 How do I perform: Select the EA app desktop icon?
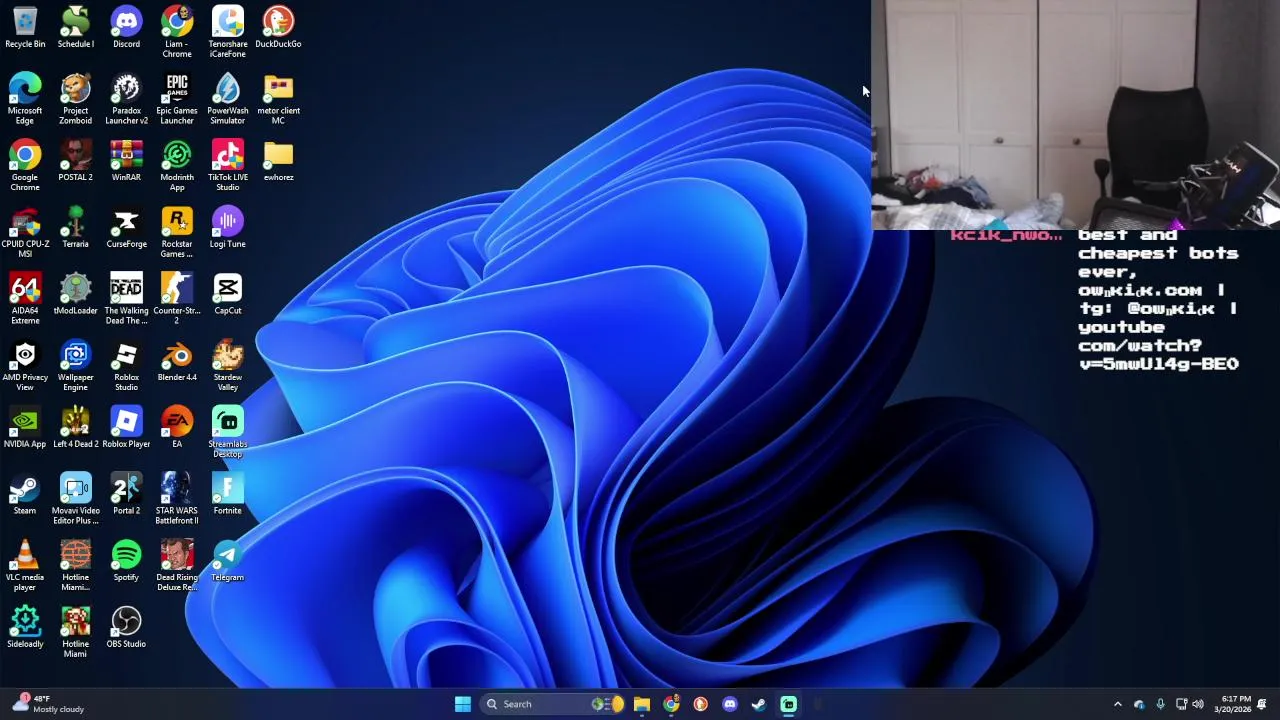click(177, 428)
